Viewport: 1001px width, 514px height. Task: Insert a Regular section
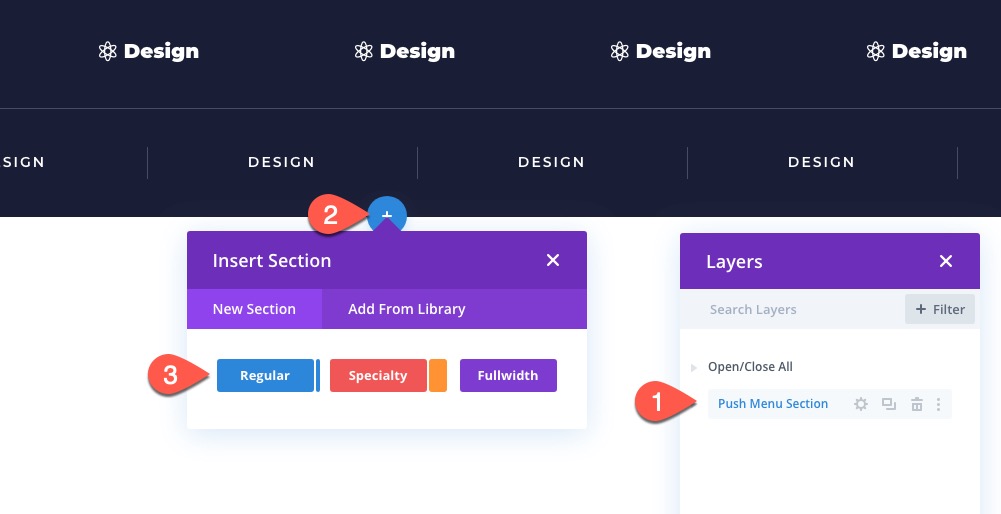click(265, 375)
